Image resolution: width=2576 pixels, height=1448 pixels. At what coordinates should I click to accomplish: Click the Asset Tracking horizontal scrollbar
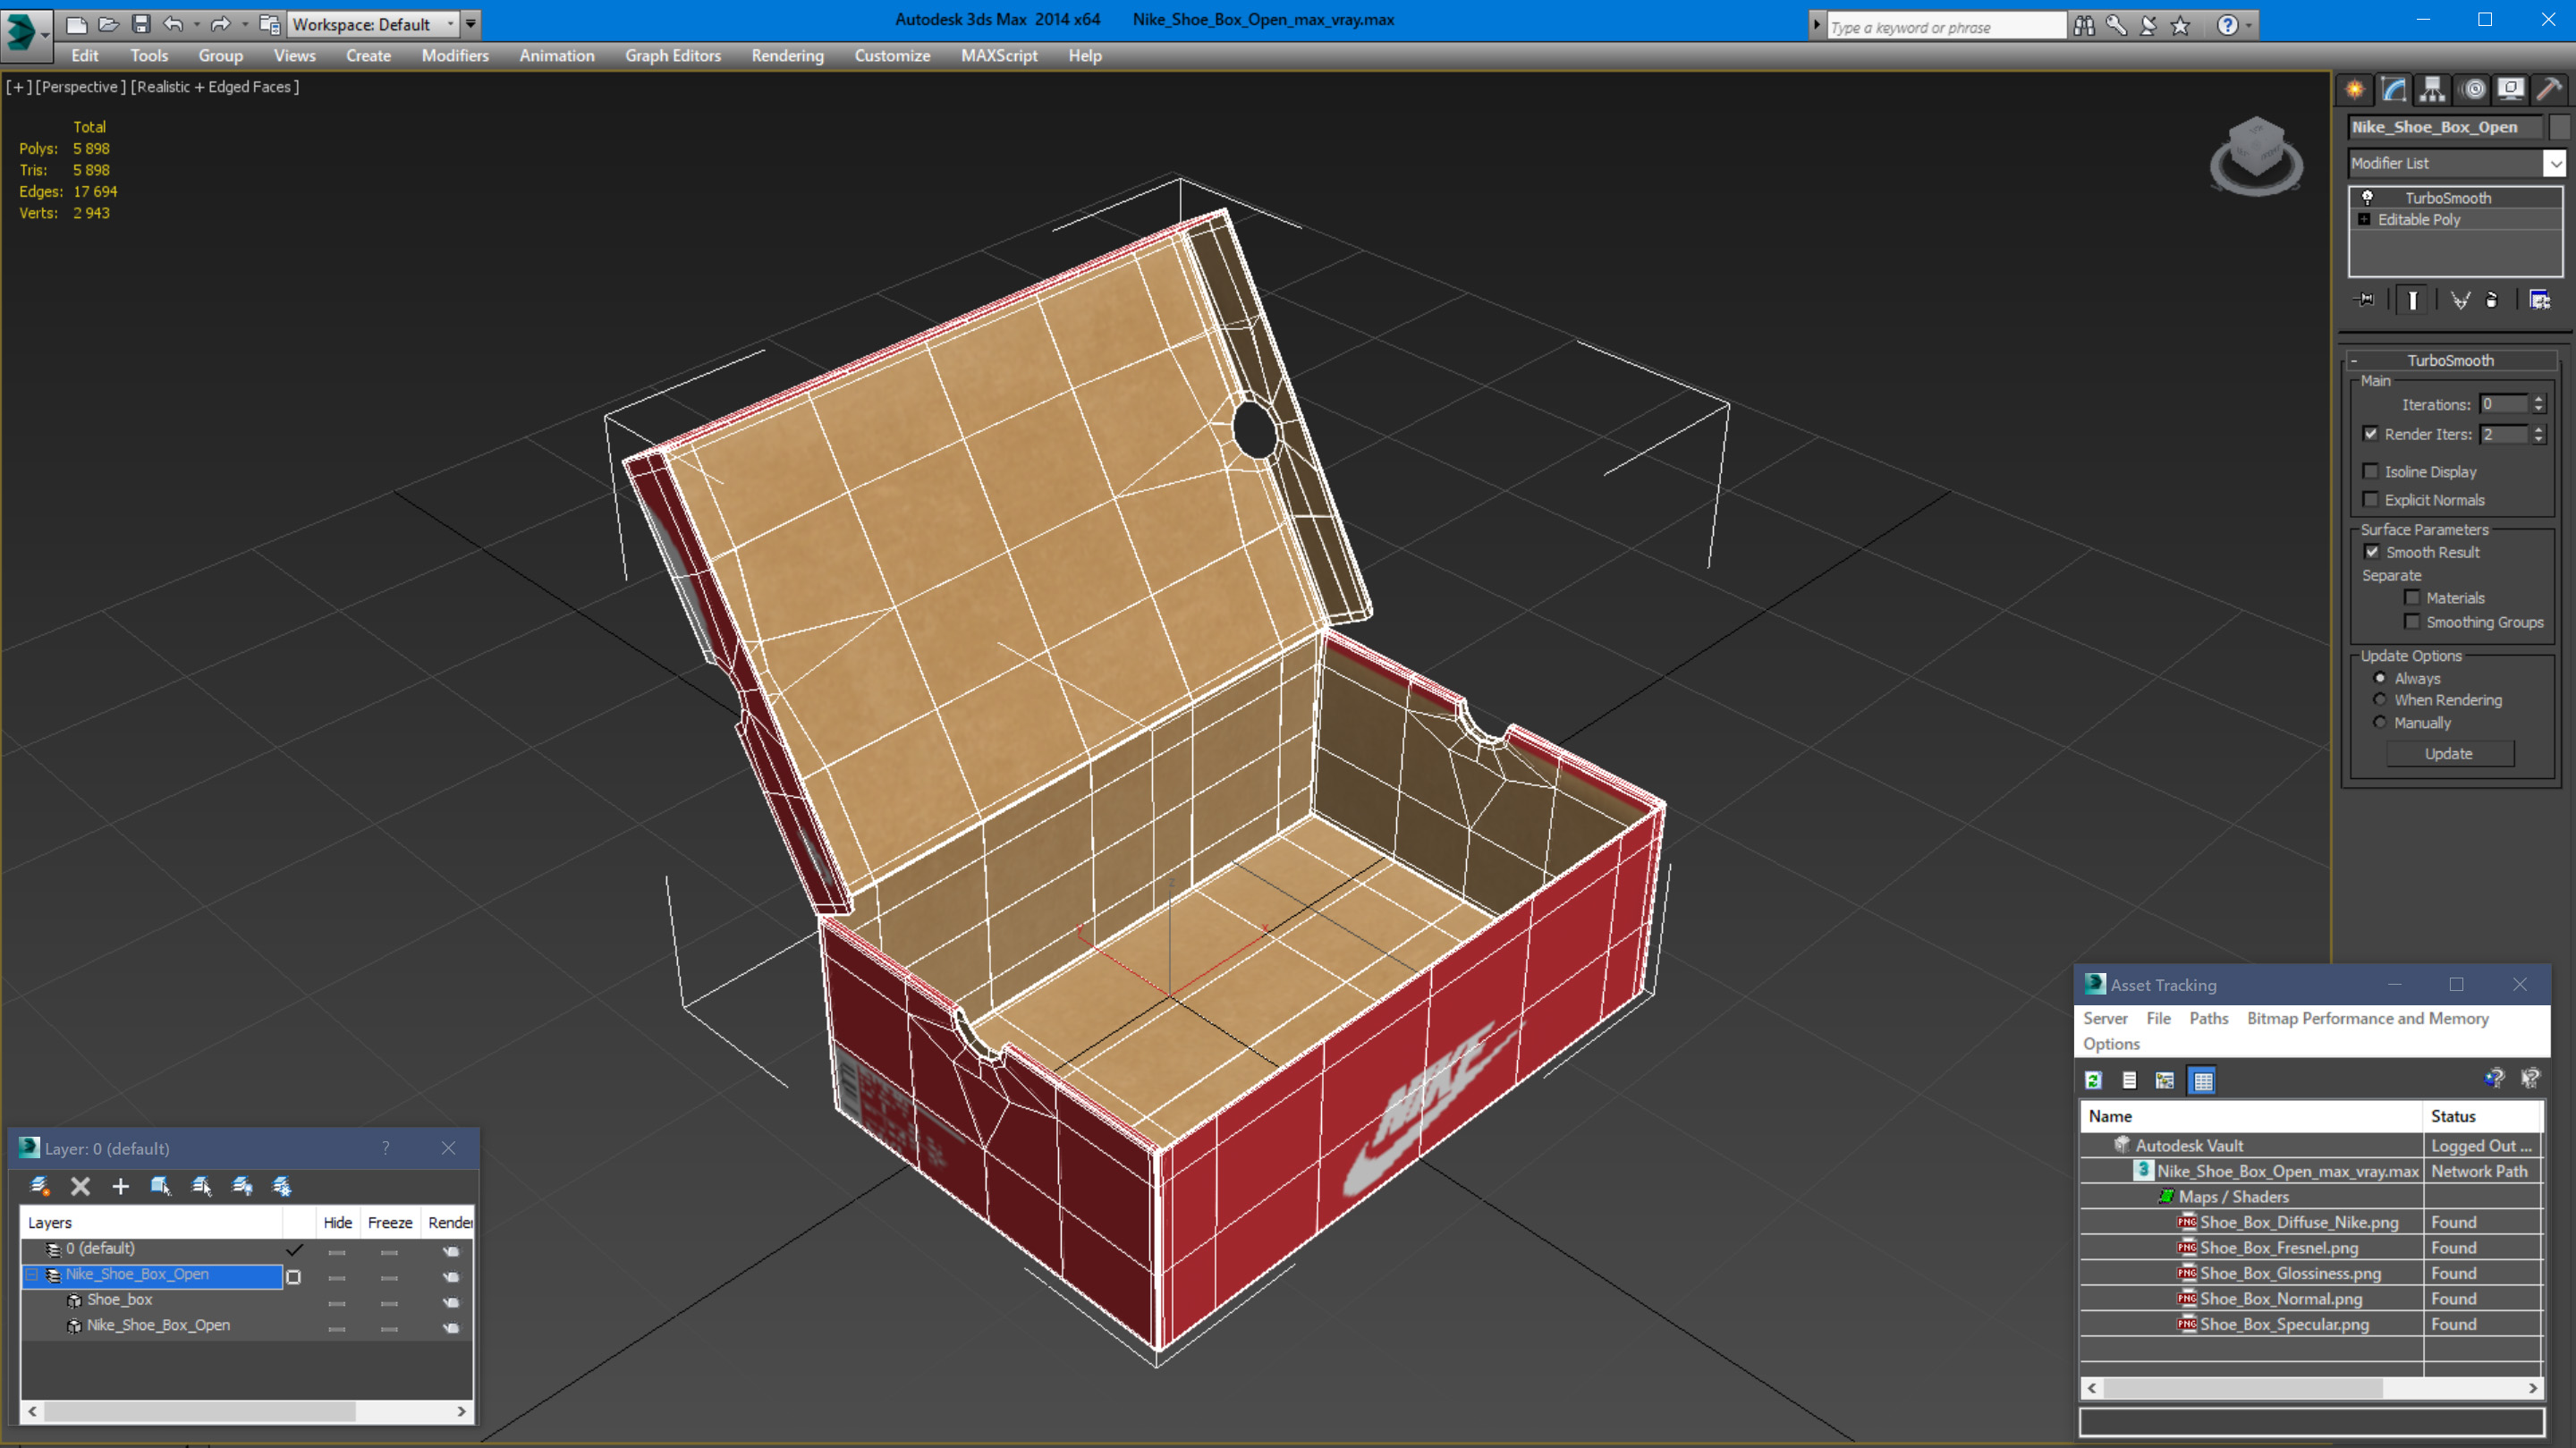[2312, 1388]
